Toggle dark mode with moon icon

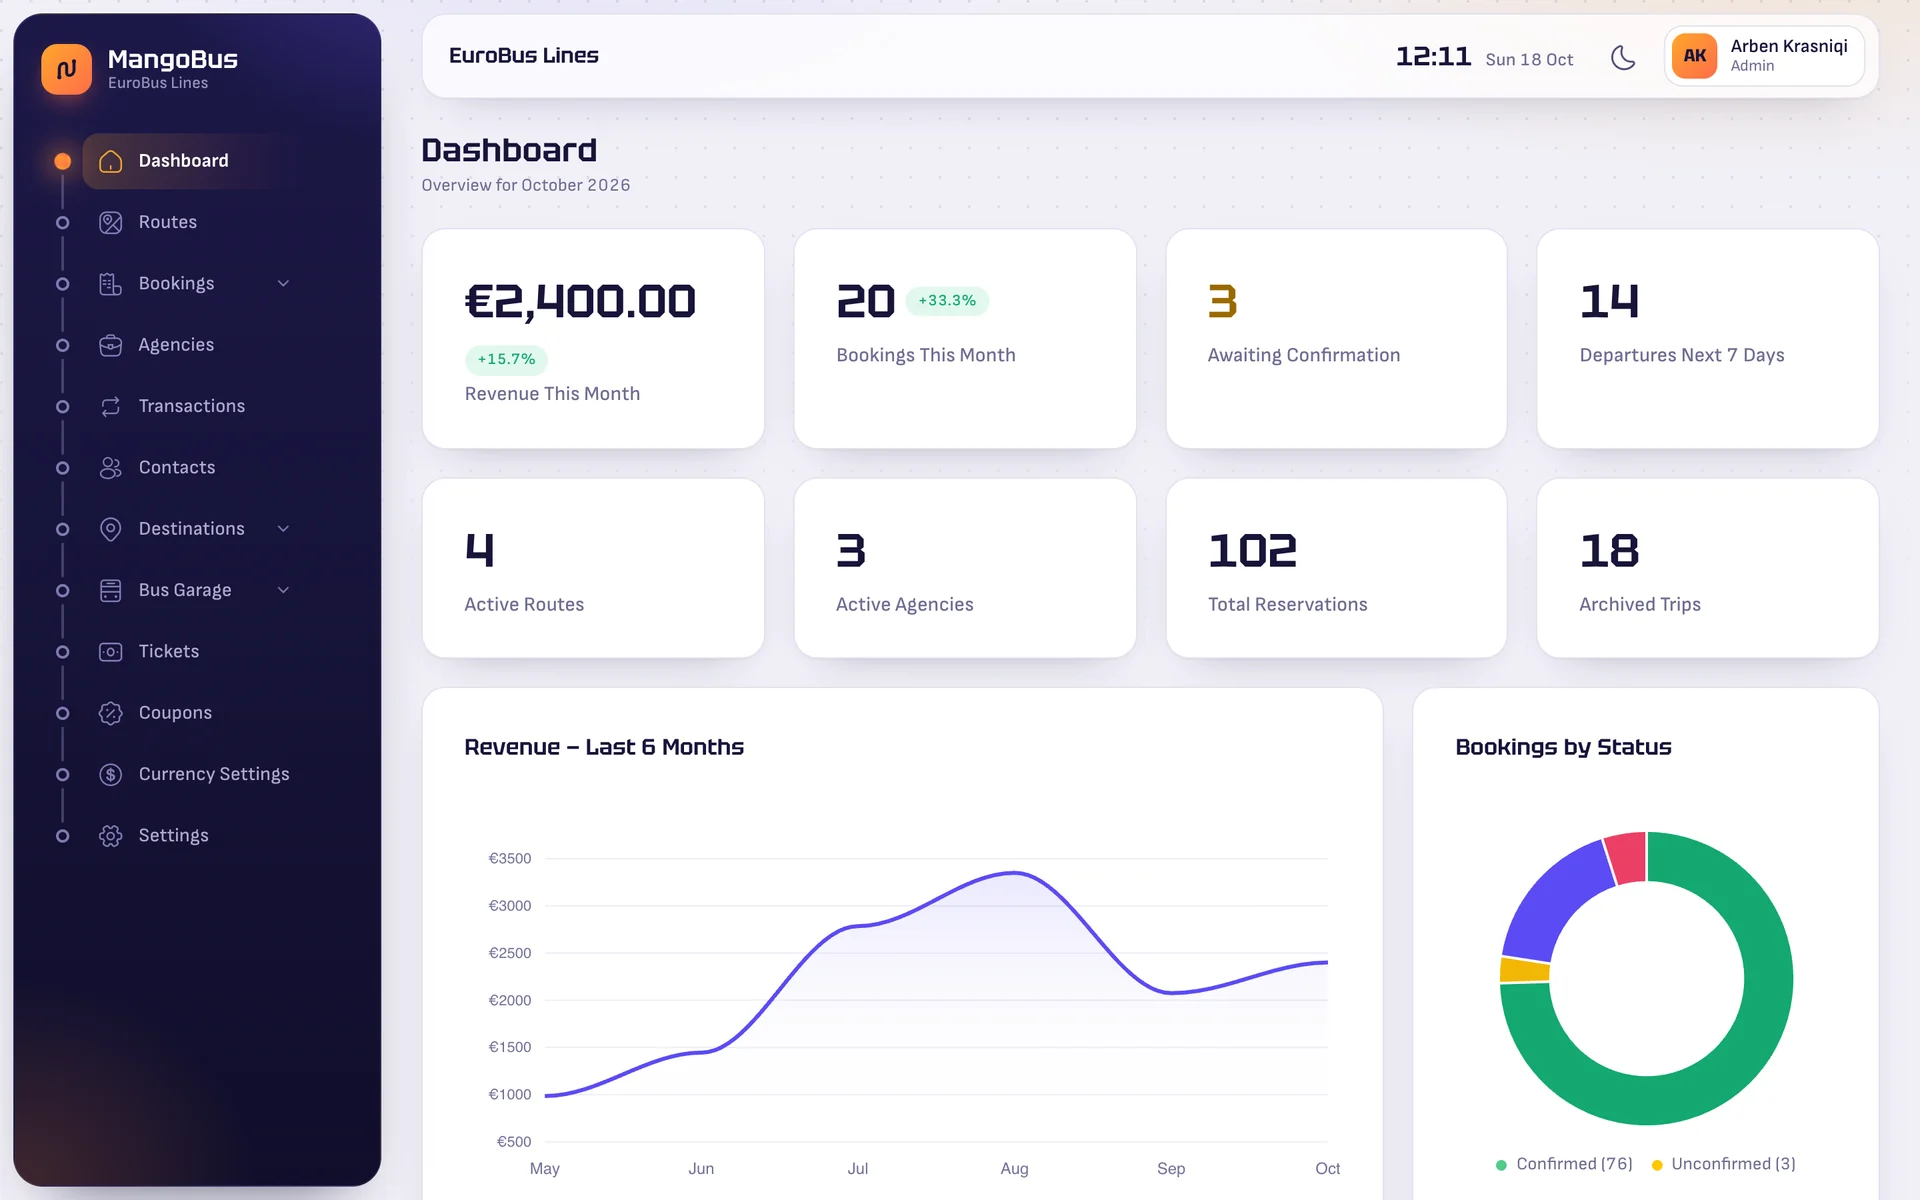click(x=1623, y=58)
